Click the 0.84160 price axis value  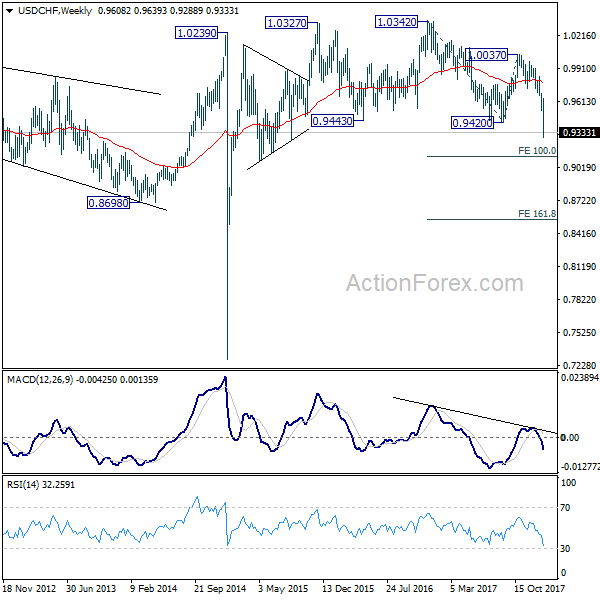coord(579,233)
